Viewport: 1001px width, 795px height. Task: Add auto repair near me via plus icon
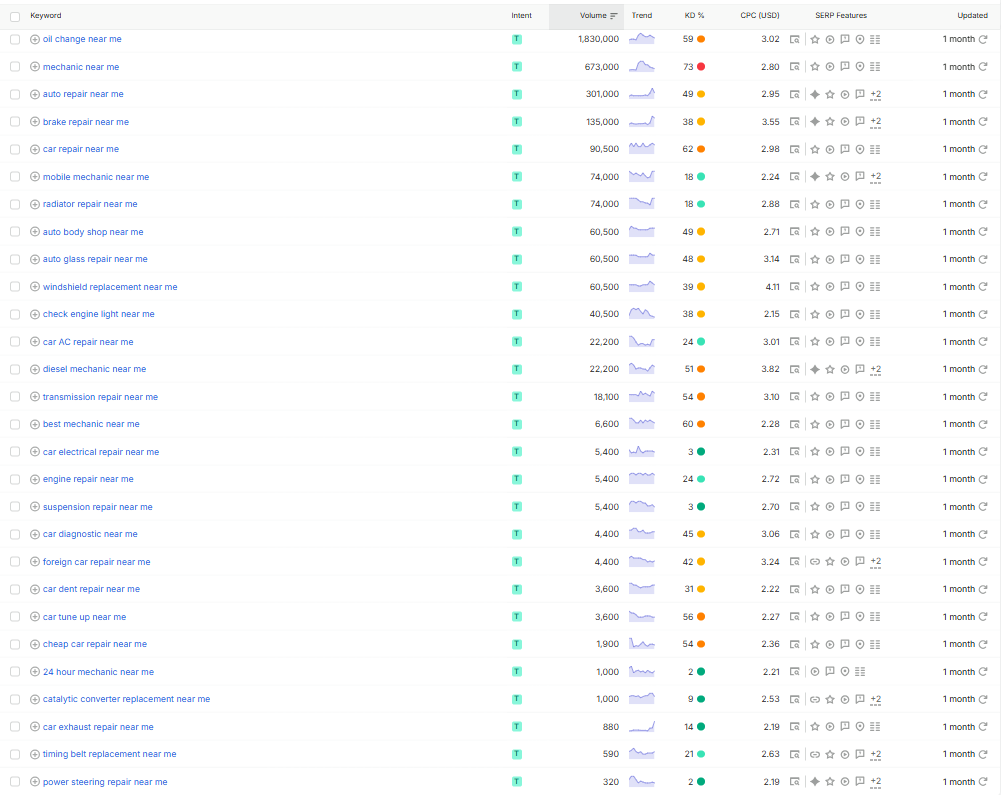tap(35, 94)
